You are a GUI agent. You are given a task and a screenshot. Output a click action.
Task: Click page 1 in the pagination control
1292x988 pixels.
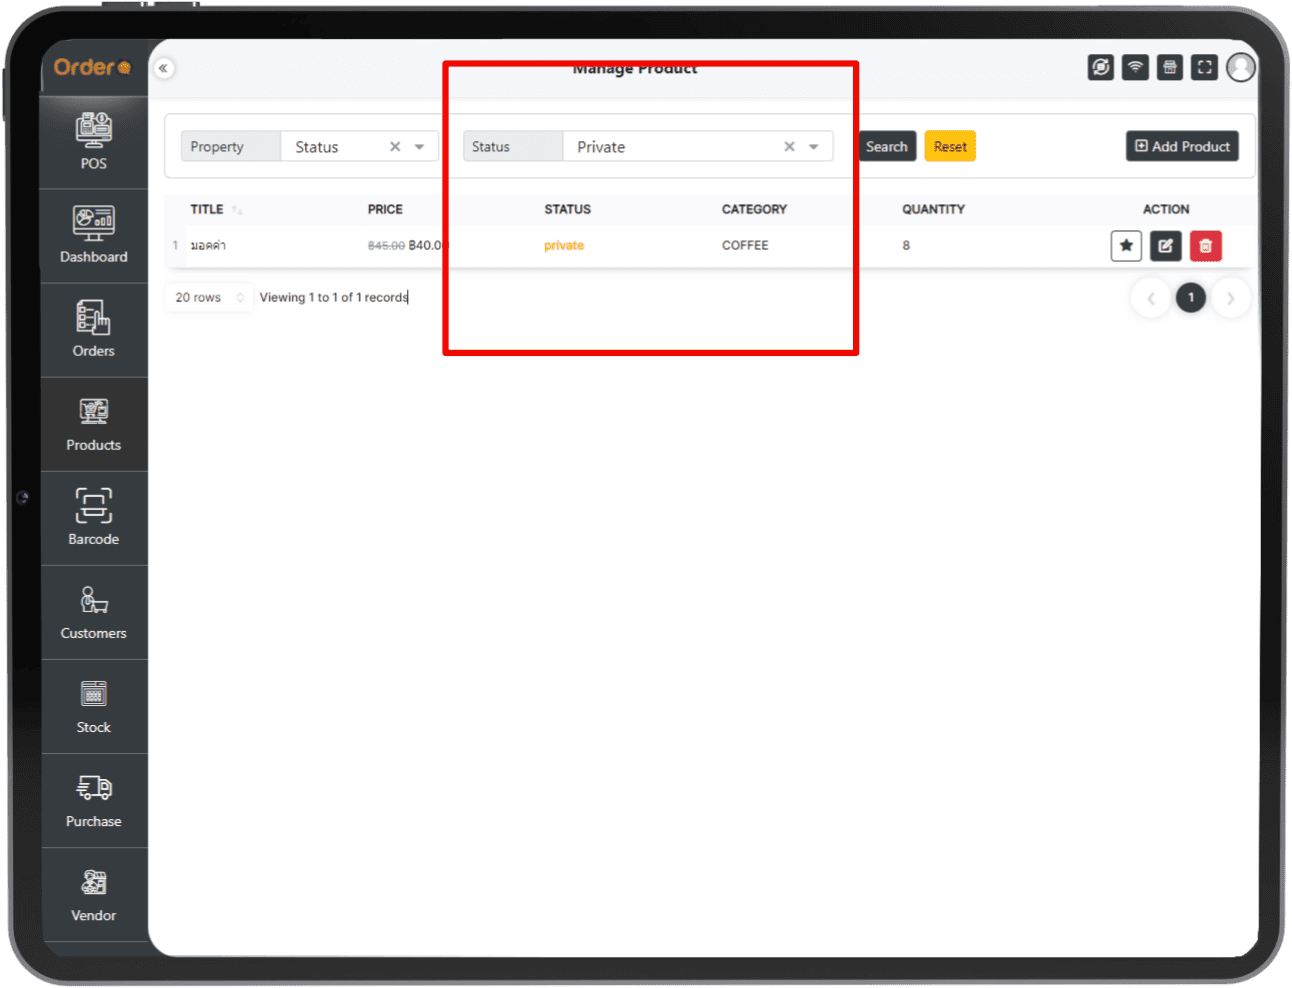(1191, 297)
